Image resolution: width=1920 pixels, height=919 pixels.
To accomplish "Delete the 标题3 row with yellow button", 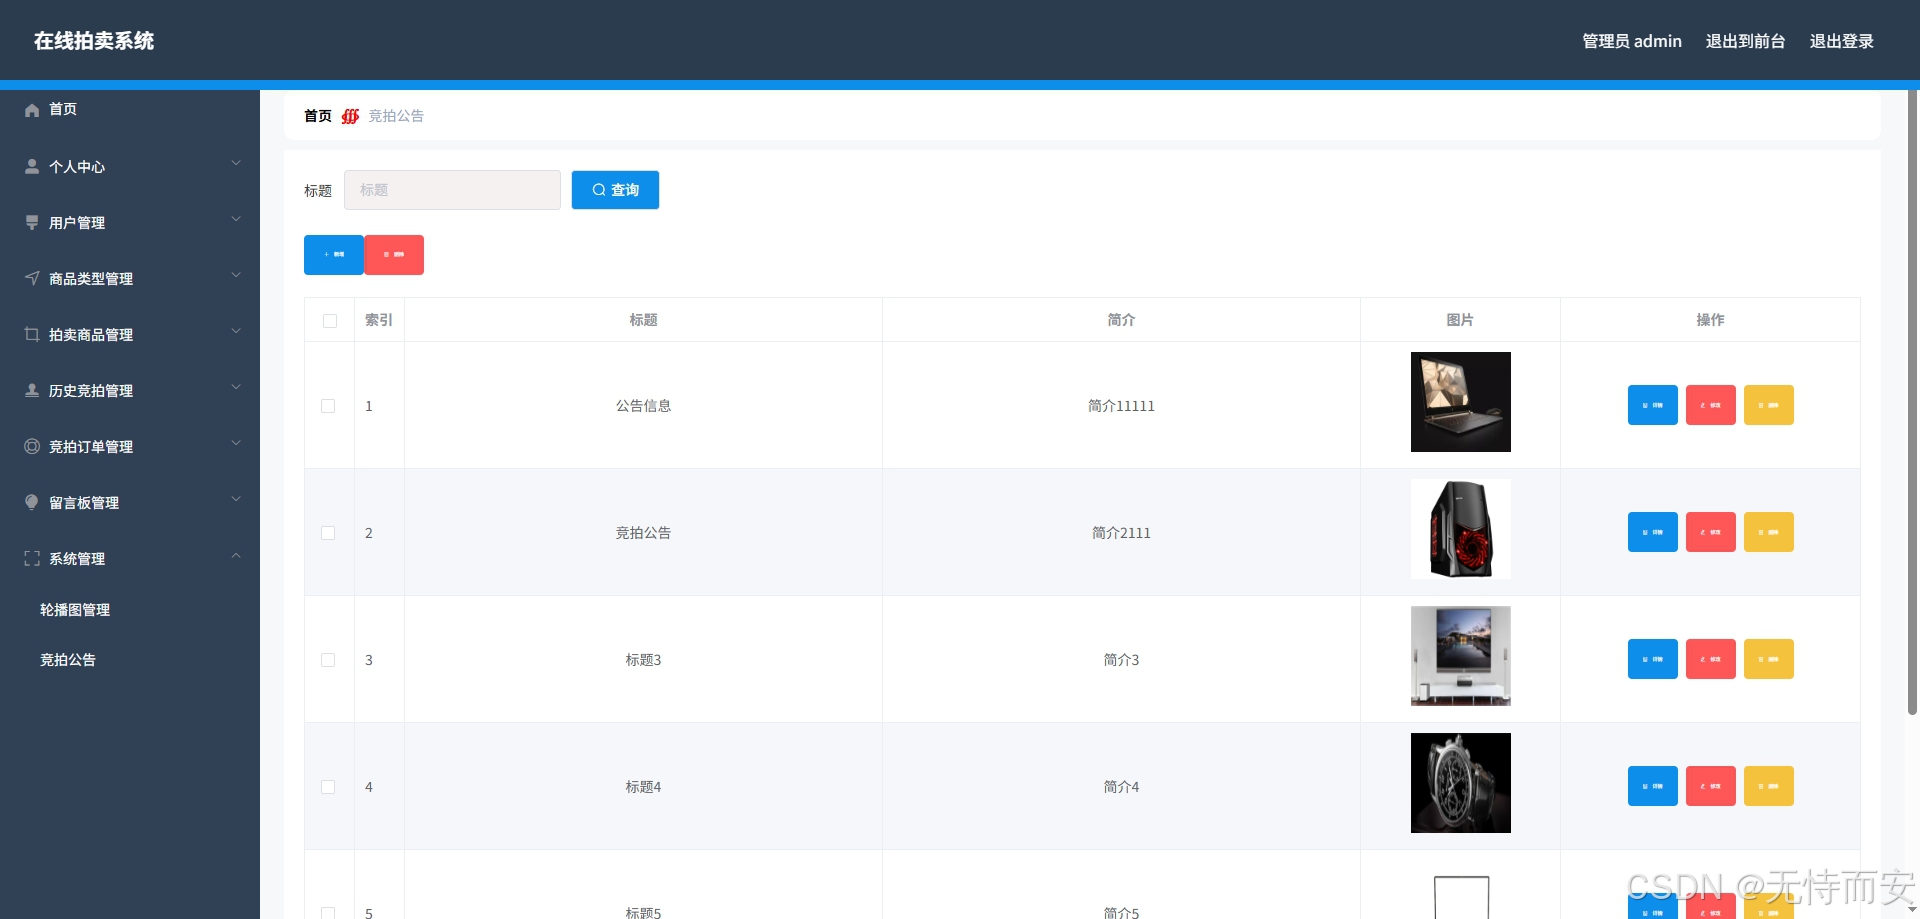I will pos(1769,659).
